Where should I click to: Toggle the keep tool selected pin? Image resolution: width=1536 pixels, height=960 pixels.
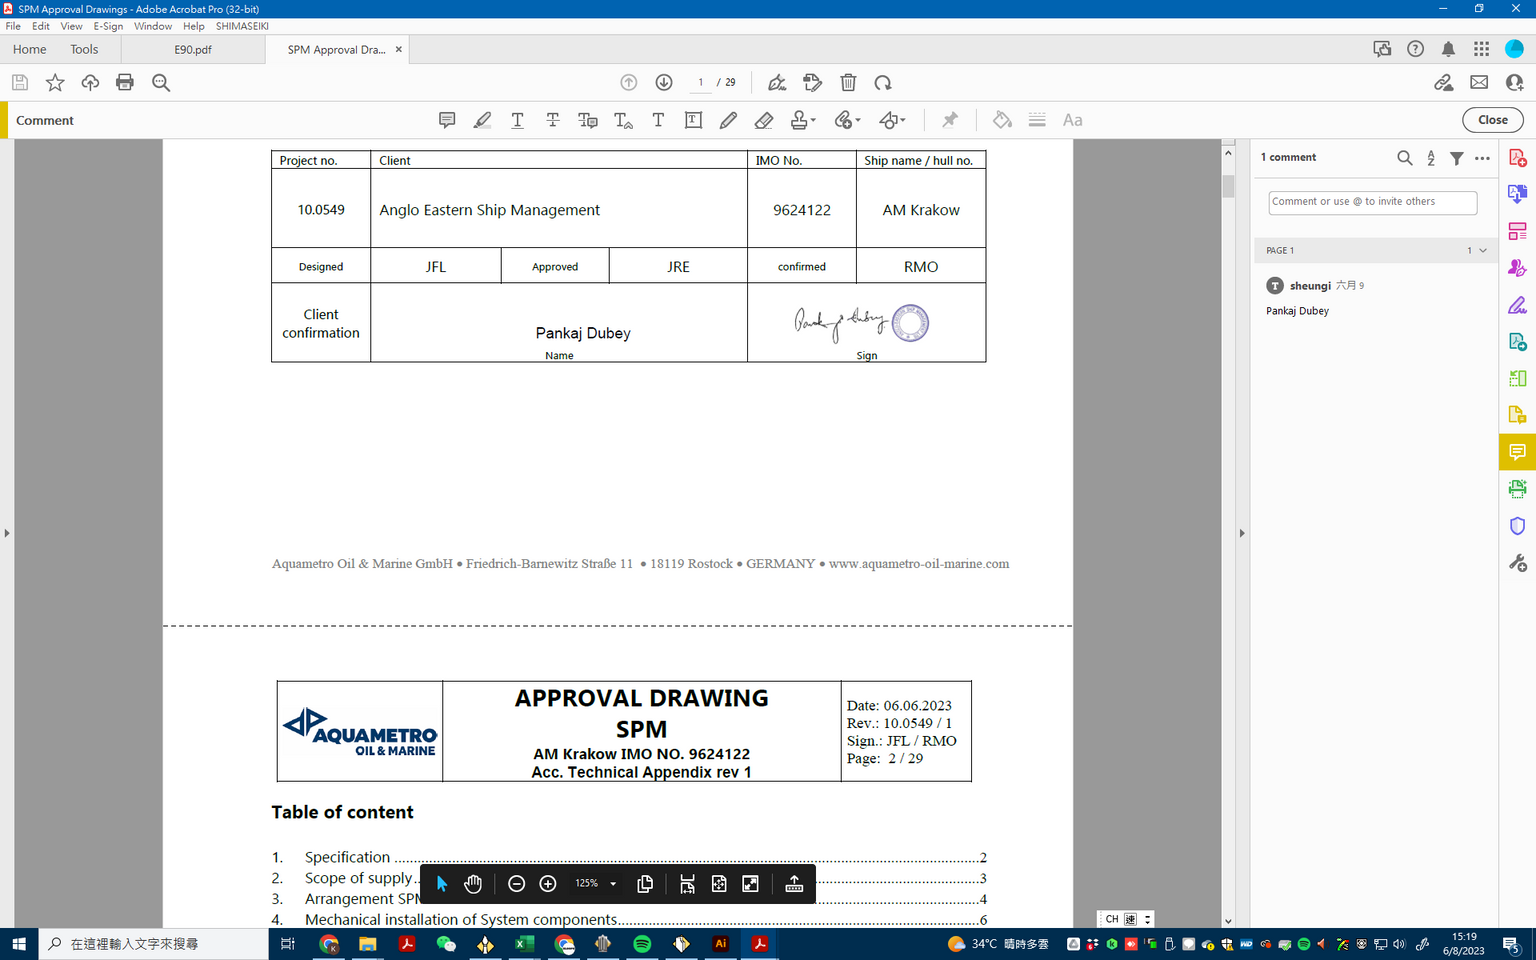949,120
